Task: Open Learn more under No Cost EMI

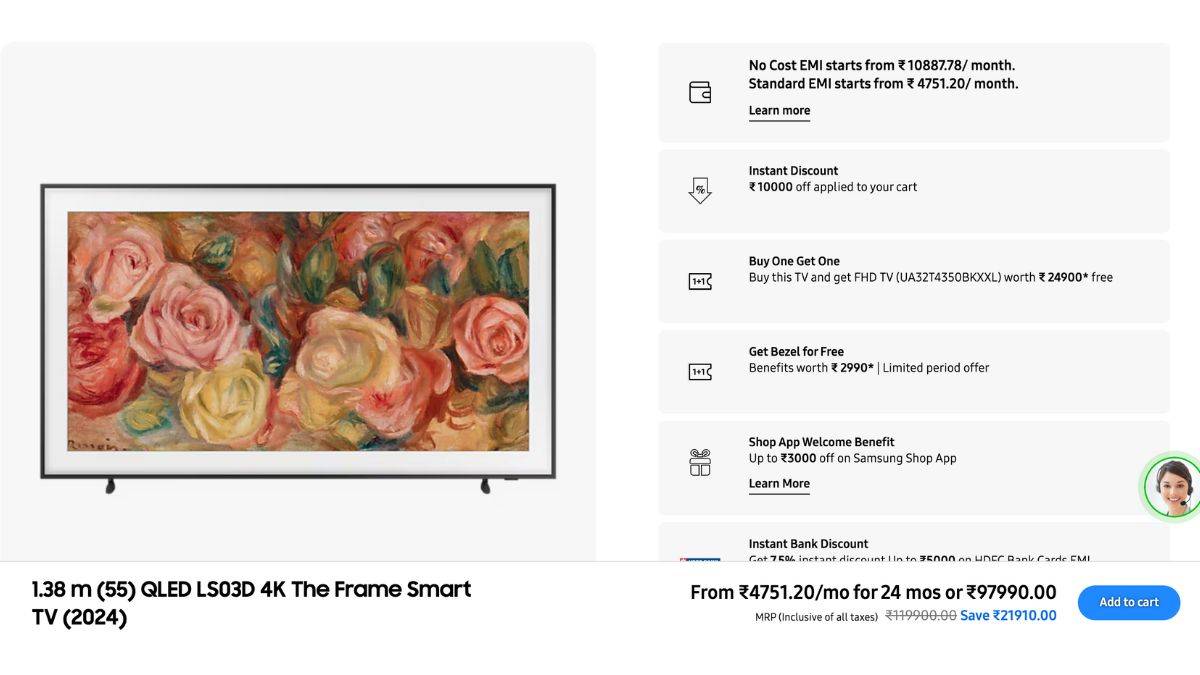Action: 779,110
